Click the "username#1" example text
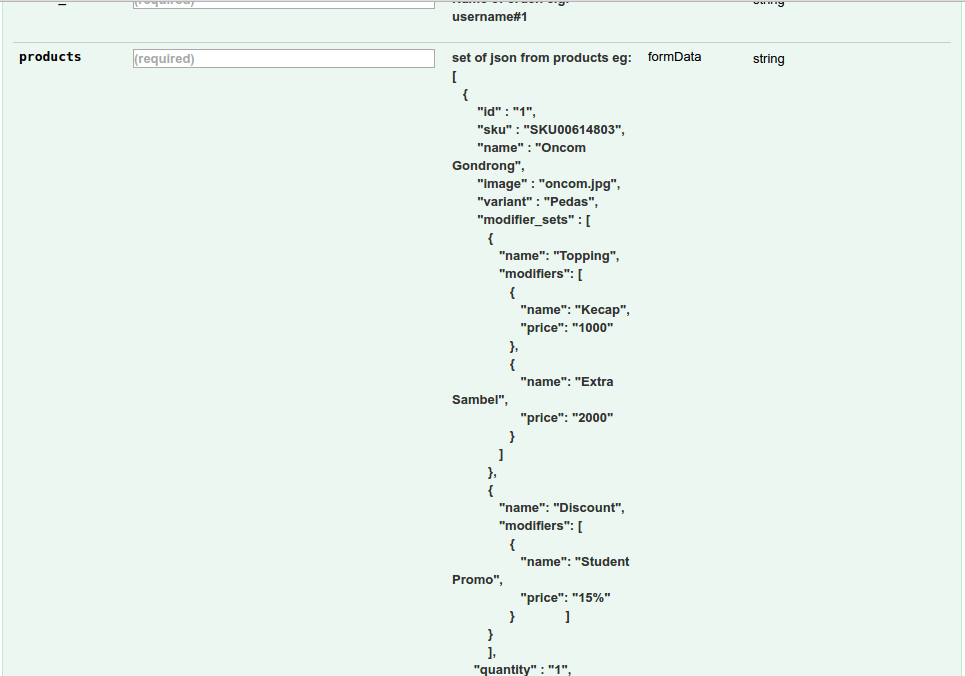 click(x=489, y=17)
